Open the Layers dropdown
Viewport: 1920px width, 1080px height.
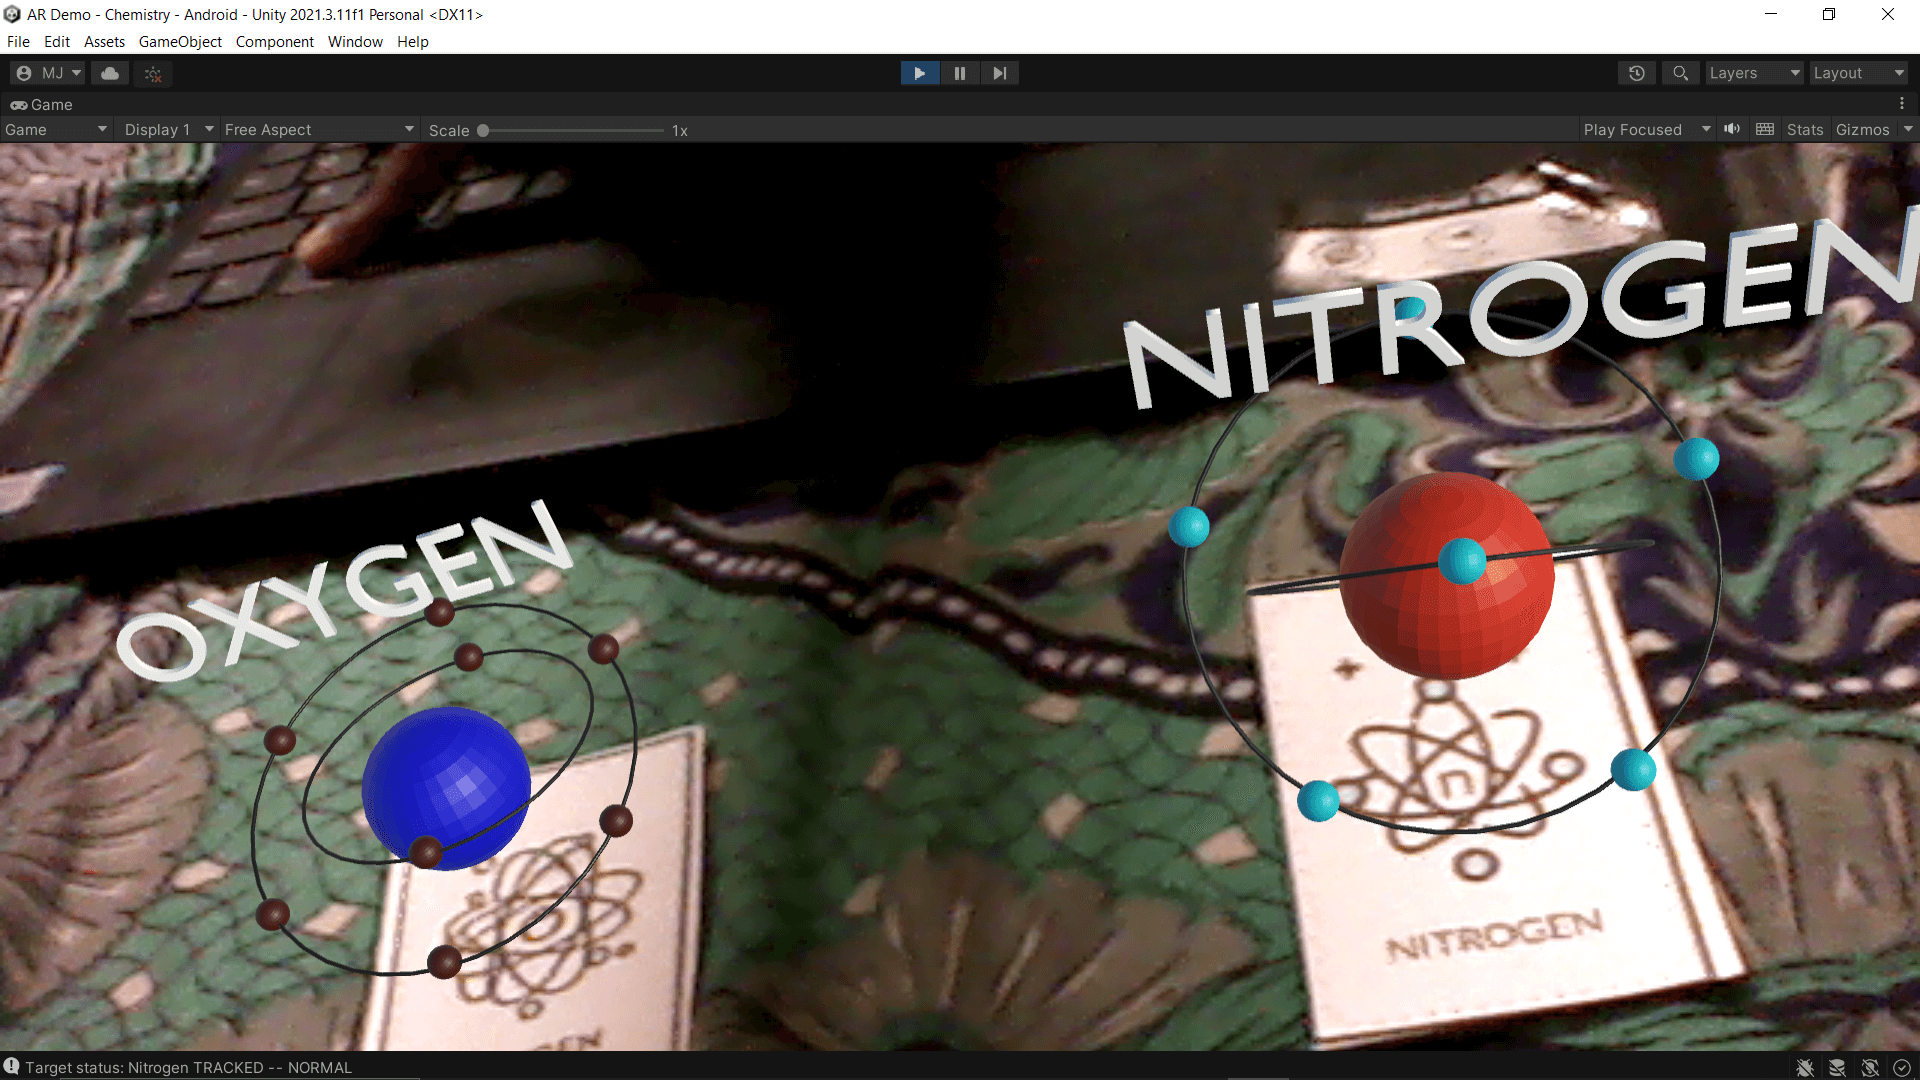click(x=1753, y=73)
